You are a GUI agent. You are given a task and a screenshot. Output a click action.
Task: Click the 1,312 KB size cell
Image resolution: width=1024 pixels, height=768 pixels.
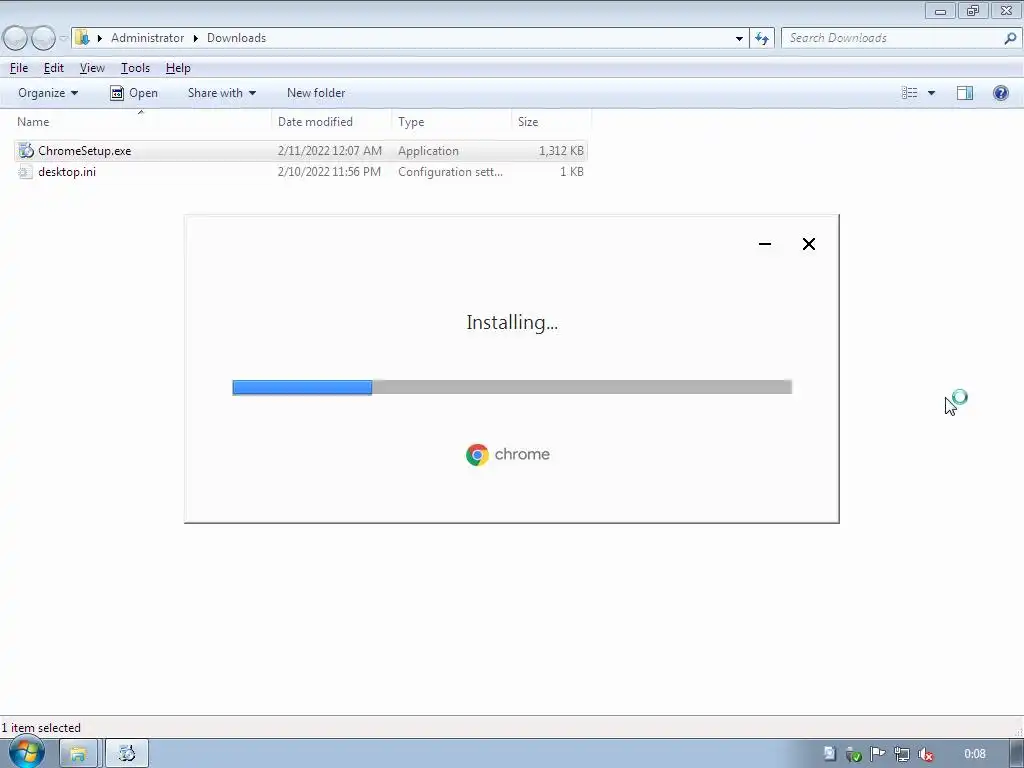coord(561,151)
